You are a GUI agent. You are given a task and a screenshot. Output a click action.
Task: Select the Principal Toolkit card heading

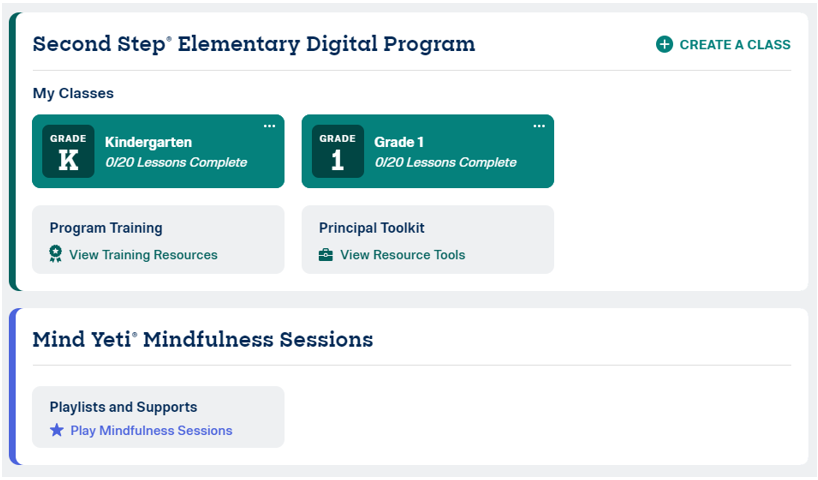[x=371, y=228]
